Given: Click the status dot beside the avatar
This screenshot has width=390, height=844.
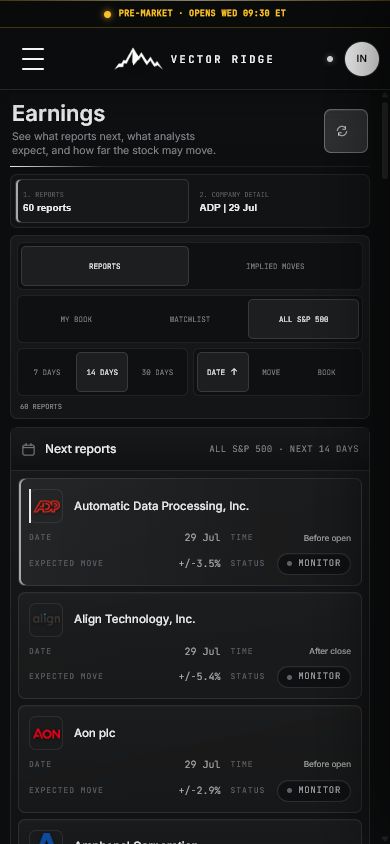Looking at the screenshot, I should tap(330, 59).
